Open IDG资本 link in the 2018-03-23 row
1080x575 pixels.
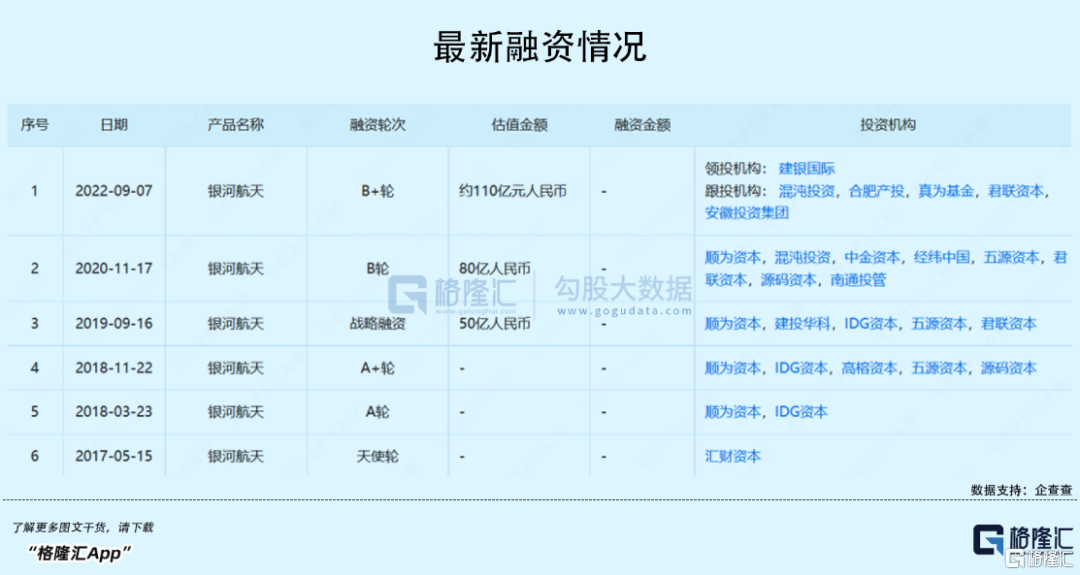[x=801, y=412]
